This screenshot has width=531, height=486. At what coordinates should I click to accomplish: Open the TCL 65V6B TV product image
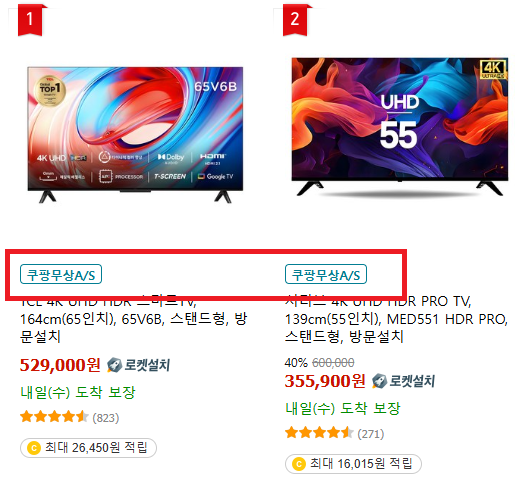coord(135,134)
